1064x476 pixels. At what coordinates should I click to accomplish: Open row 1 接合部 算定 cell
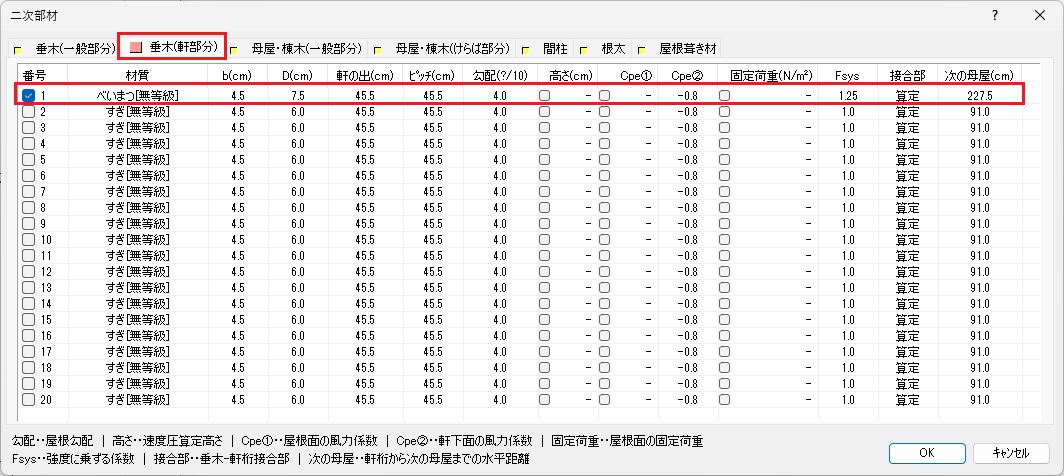(x=907, y=95)
